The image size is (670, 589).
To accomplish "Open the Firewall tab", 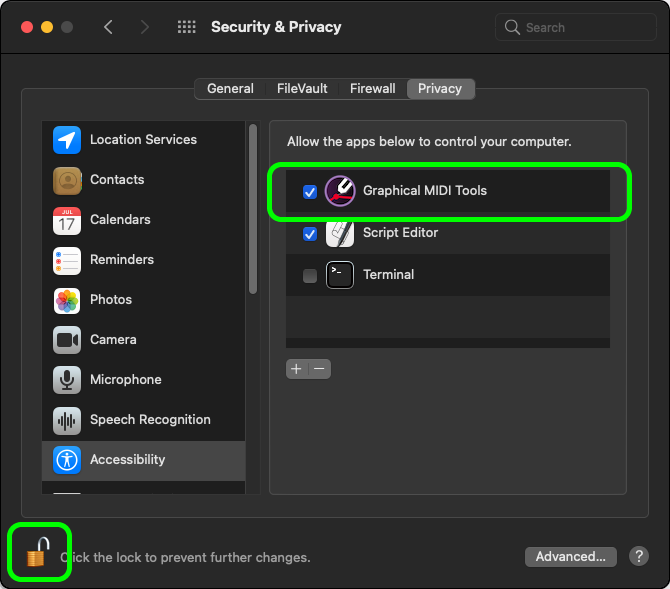I will [373, 89].
